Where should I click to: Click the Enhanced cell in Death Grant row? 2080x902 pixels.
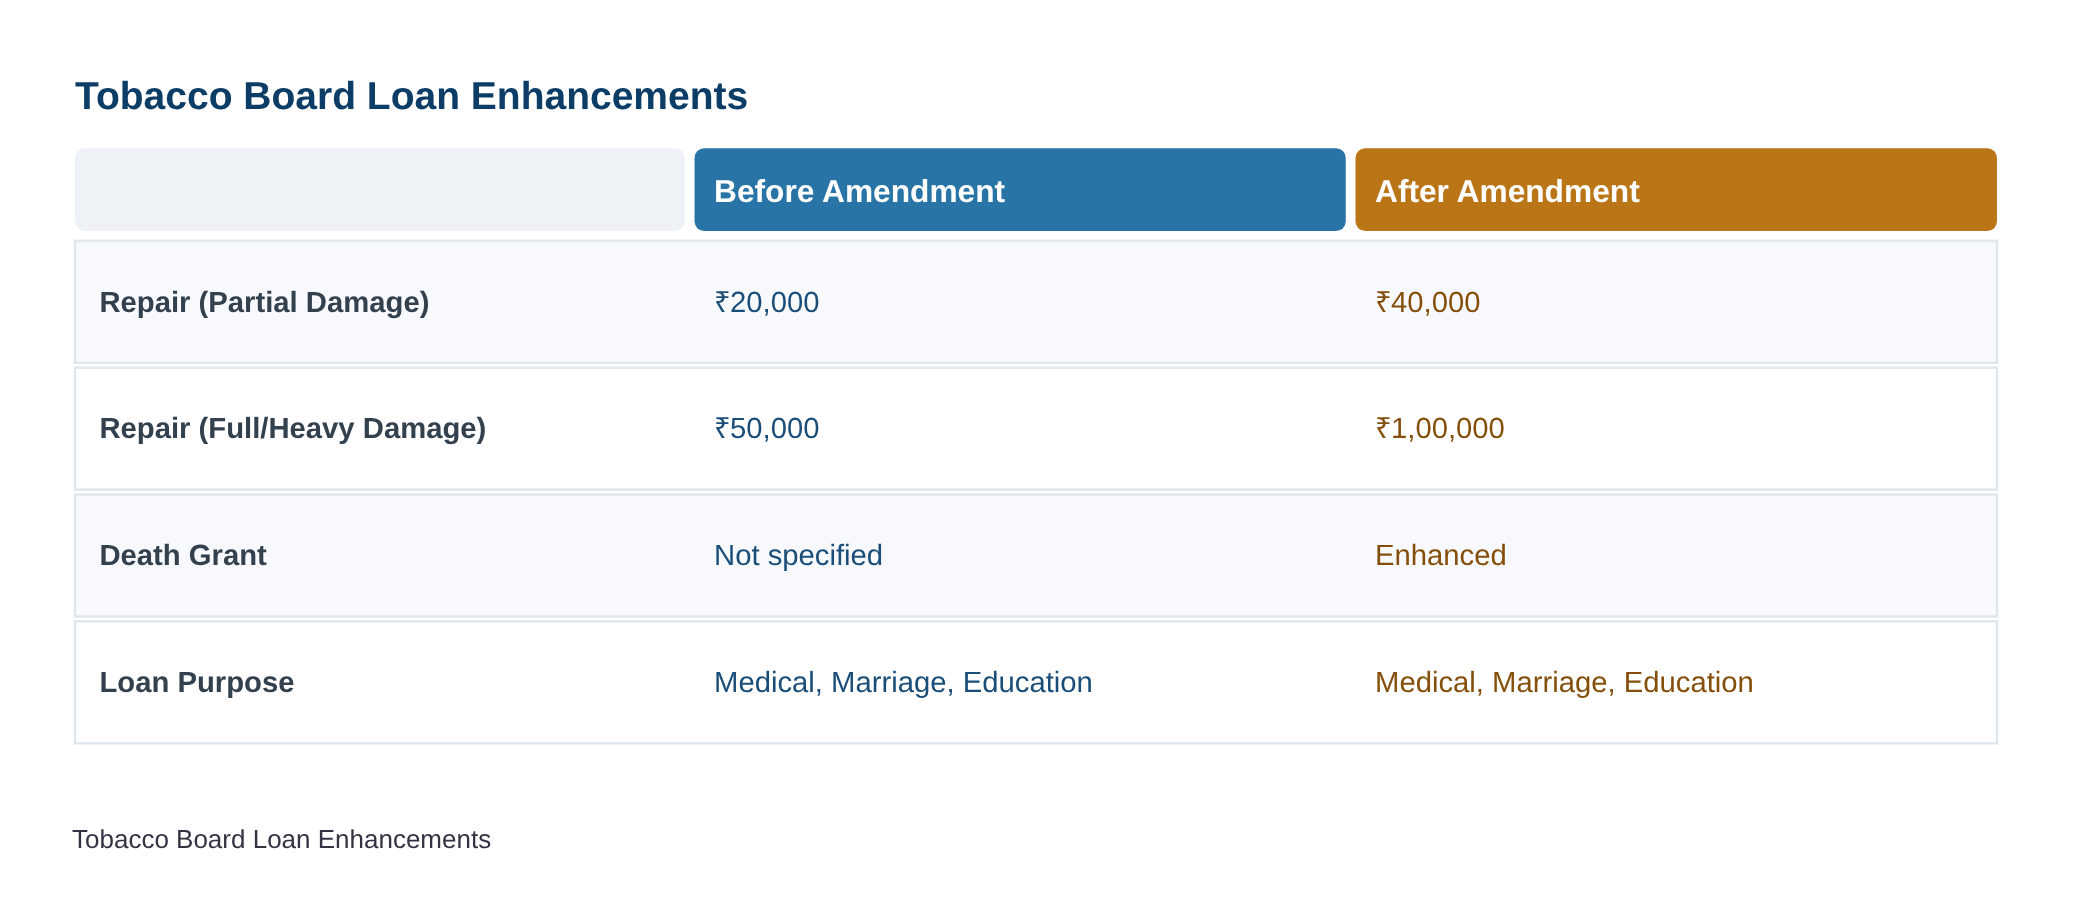coord(1440,555)
